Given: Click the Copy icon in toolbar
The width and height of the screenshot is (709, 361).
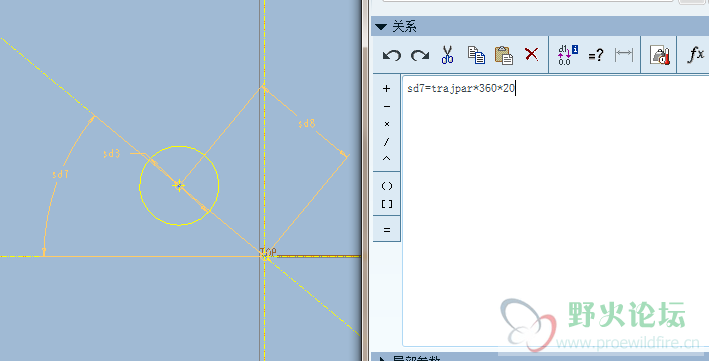Looking at the screenshot, I should point(476,55).
